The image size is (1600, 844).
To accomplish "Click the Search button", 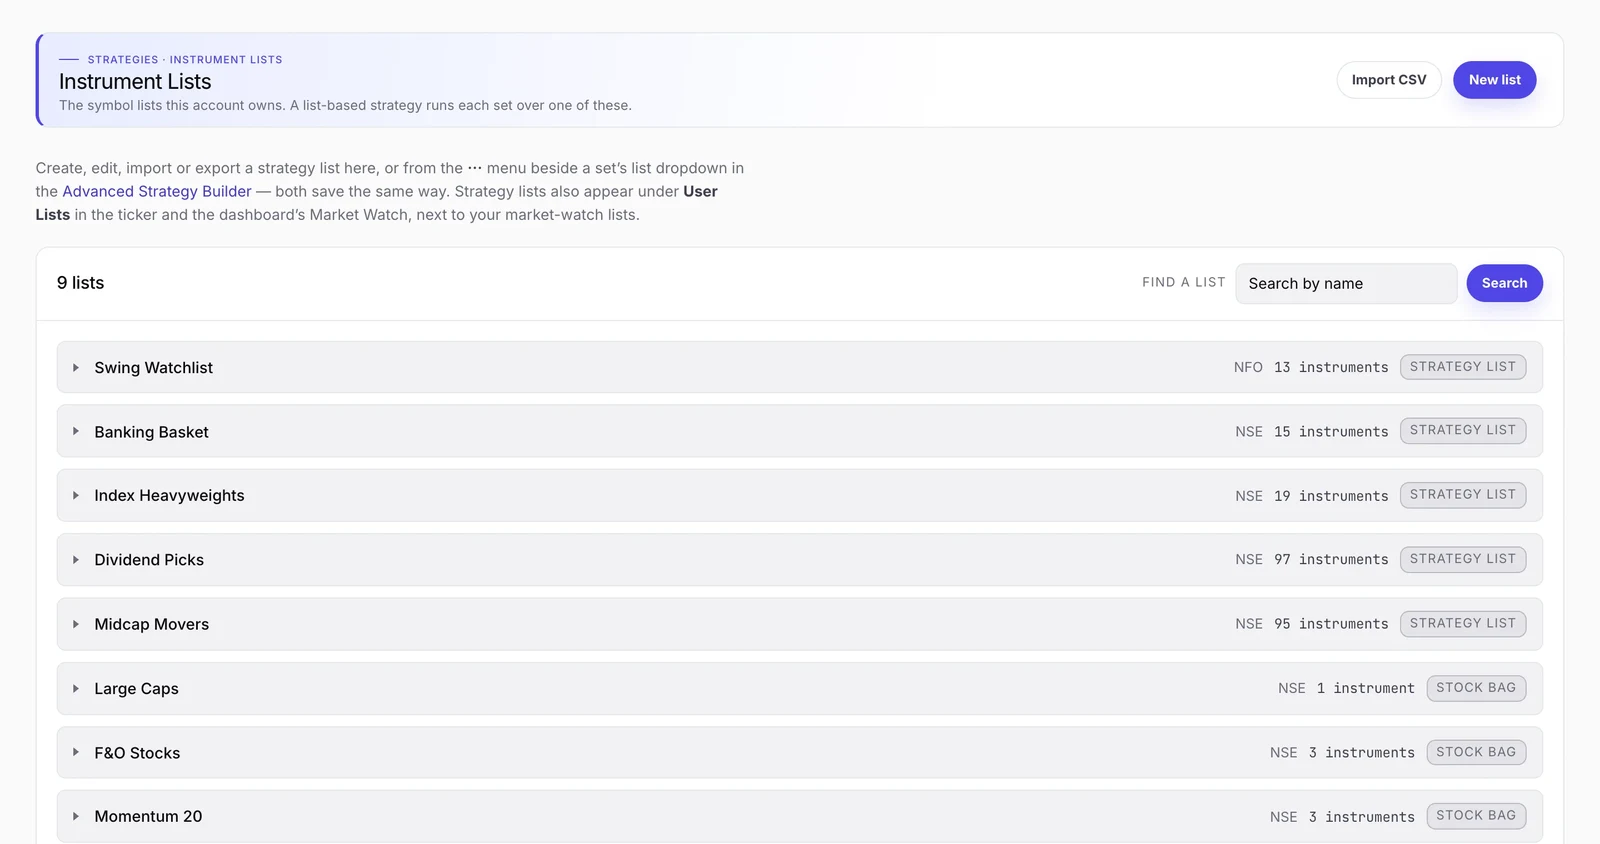I will point(1504,284).
